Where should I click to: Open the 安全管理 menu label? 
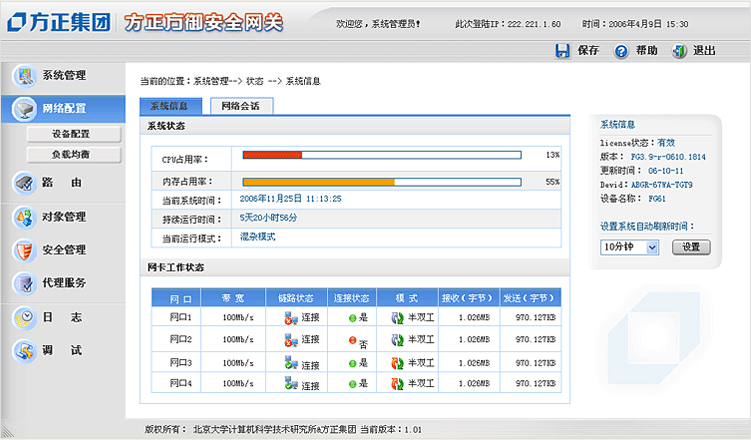(x=64, y=250)
